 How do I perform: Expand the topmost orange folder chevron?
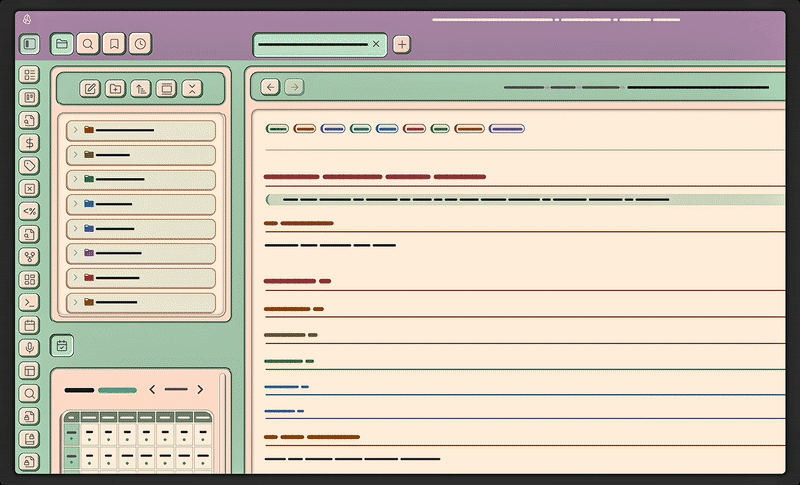(x=76, y=130)
